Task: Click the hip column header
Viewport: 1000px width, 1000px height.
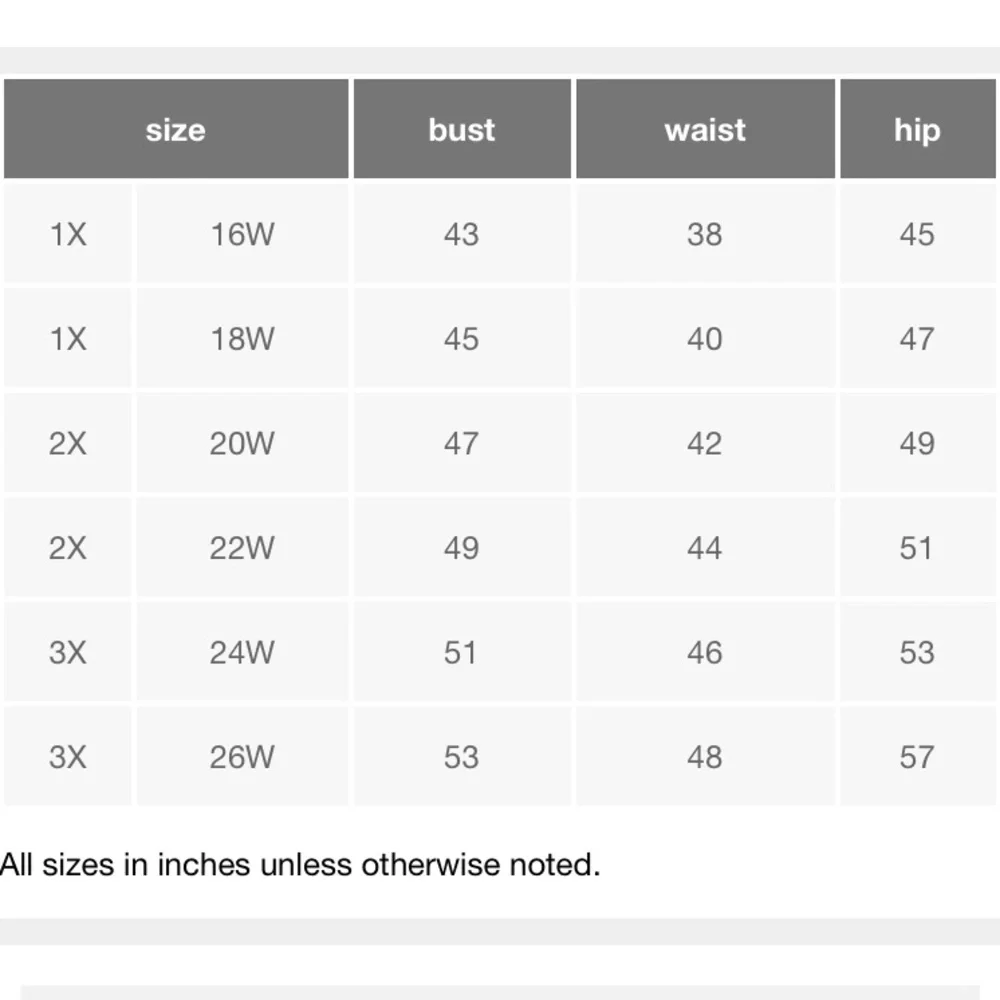Action: point(916,130)
